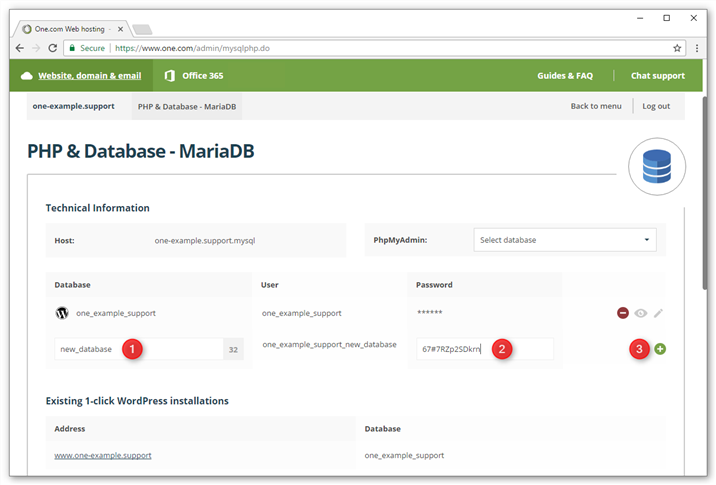Click Log out link
The height and width of the screenshot is (485, 716).
coord(656,106)
